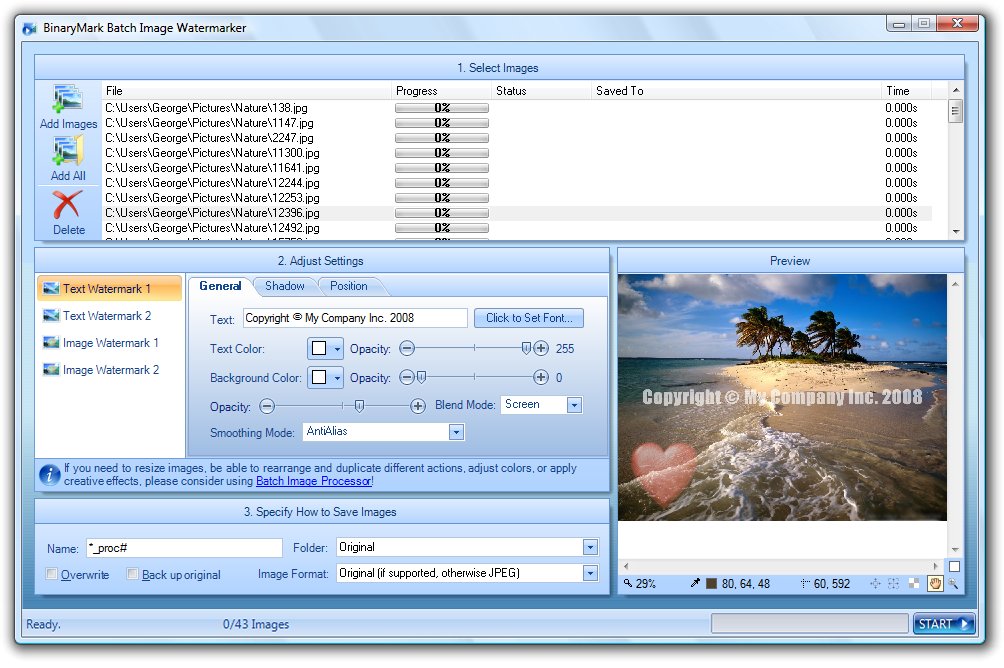Open the Batch Image Processor link
Screen dimensions: 1004x668
pos(313,481)
